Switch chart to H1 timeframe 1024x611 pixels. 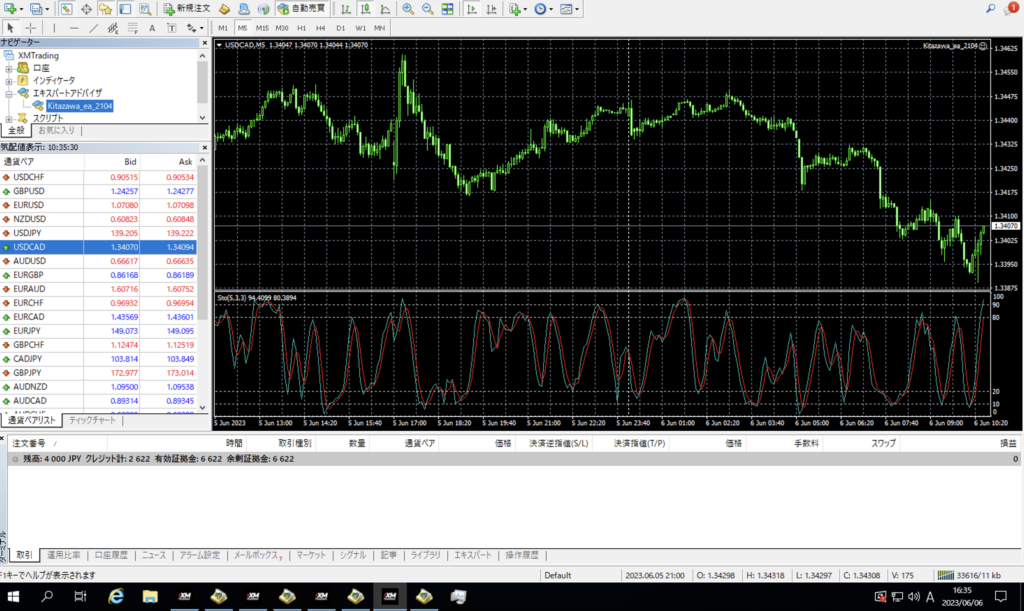click(302, 28)
